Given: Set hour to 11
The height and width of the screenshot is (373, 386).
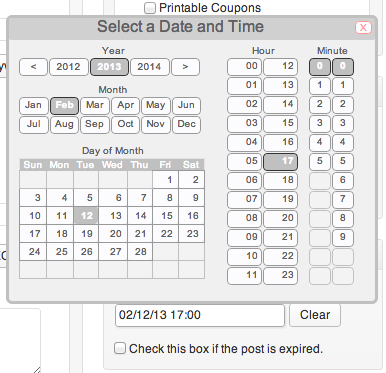Looking at the screenshot, I should (245, 276).
